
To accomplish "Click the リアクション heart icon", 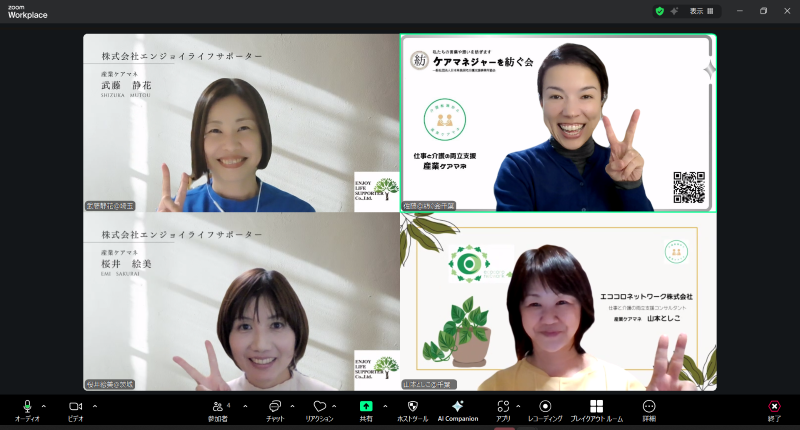I will (319, 408).
